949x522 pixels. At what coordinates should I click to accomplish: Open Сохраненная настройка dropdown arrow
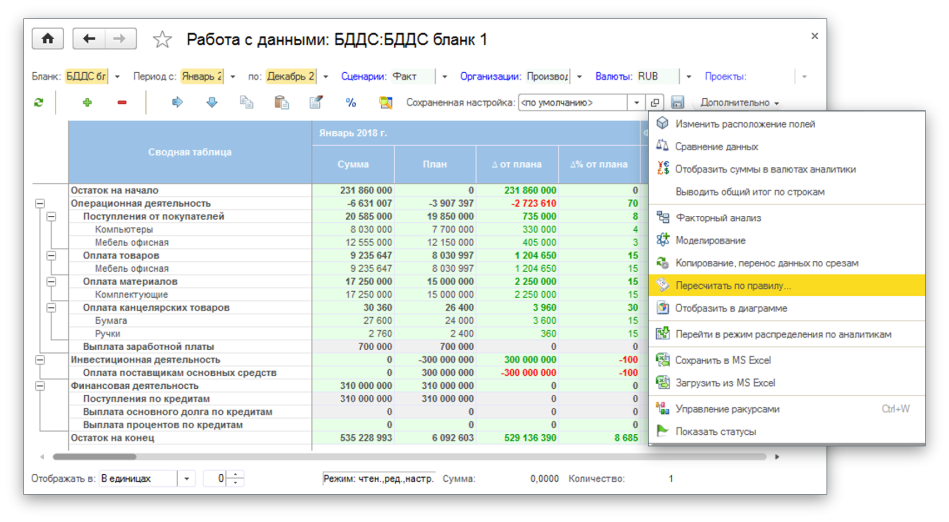point(637,102)
